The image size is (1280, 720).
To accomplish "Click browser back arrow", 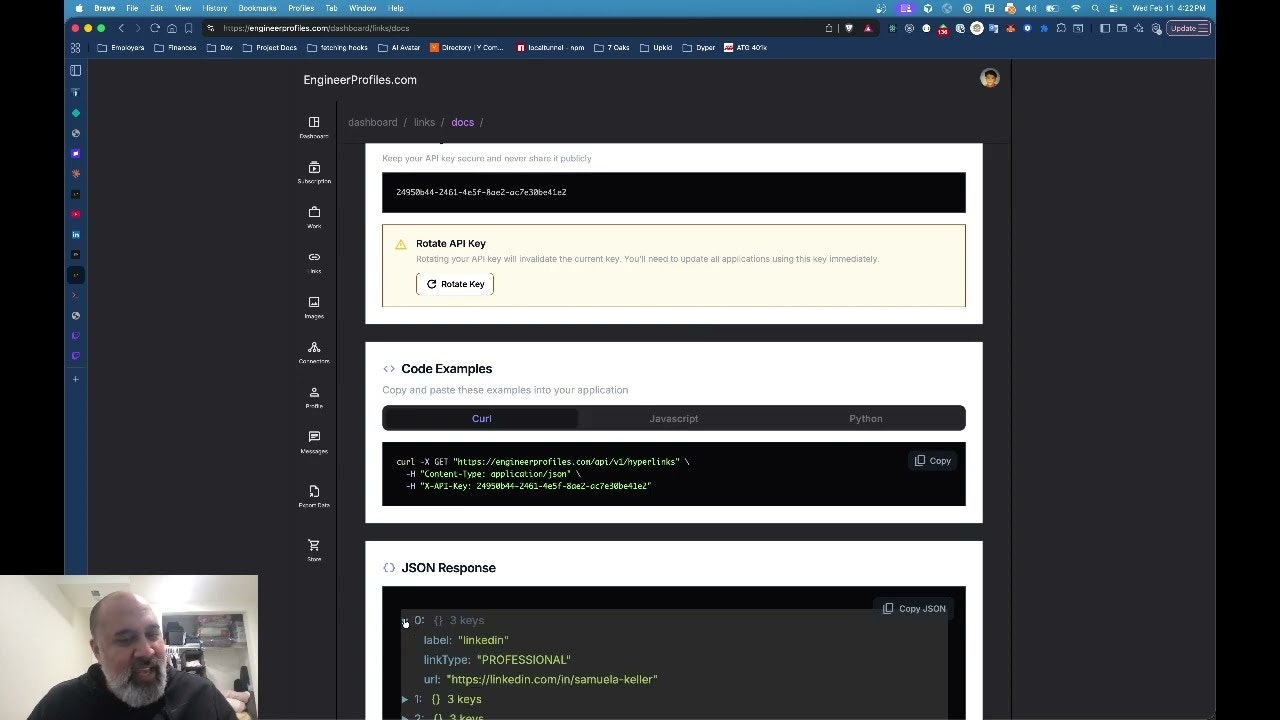I will [x=121, y=28].
